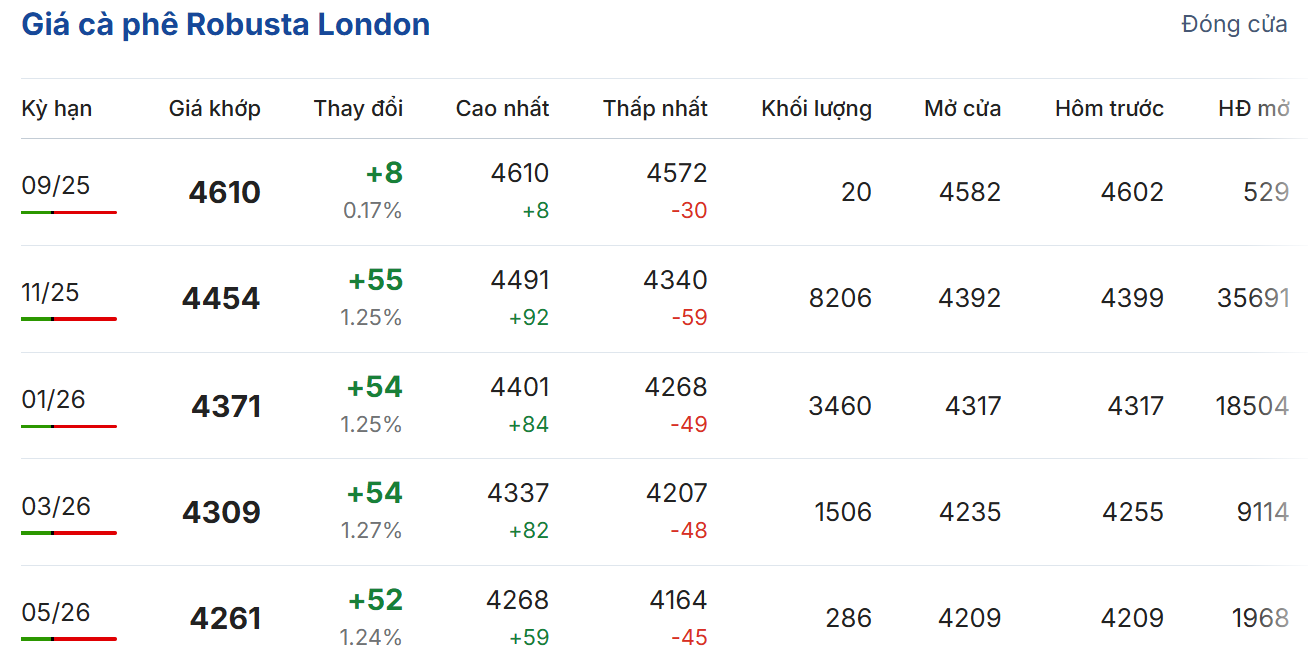The height and width of the screenshot is (670, 1308).
Task: Select the 09/25 contract term
Action: (x=56, y=185)
